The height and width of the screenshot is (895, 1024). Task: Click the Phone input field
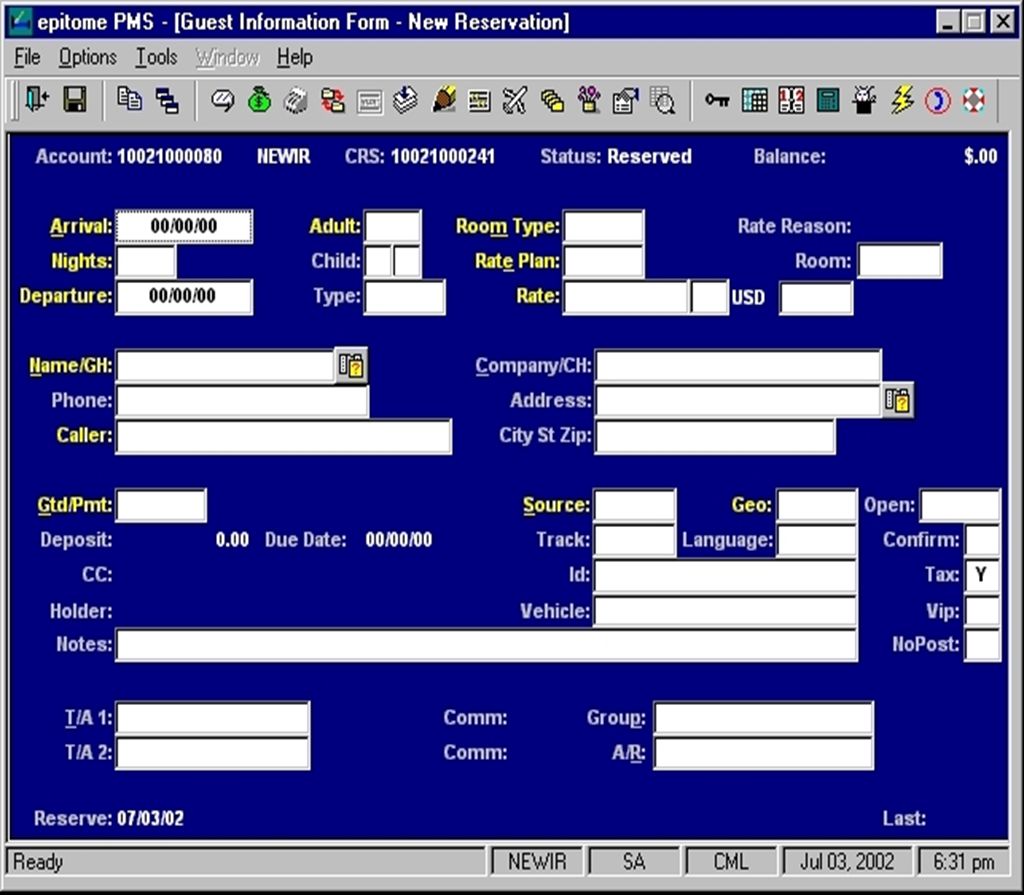click(242, 400)
